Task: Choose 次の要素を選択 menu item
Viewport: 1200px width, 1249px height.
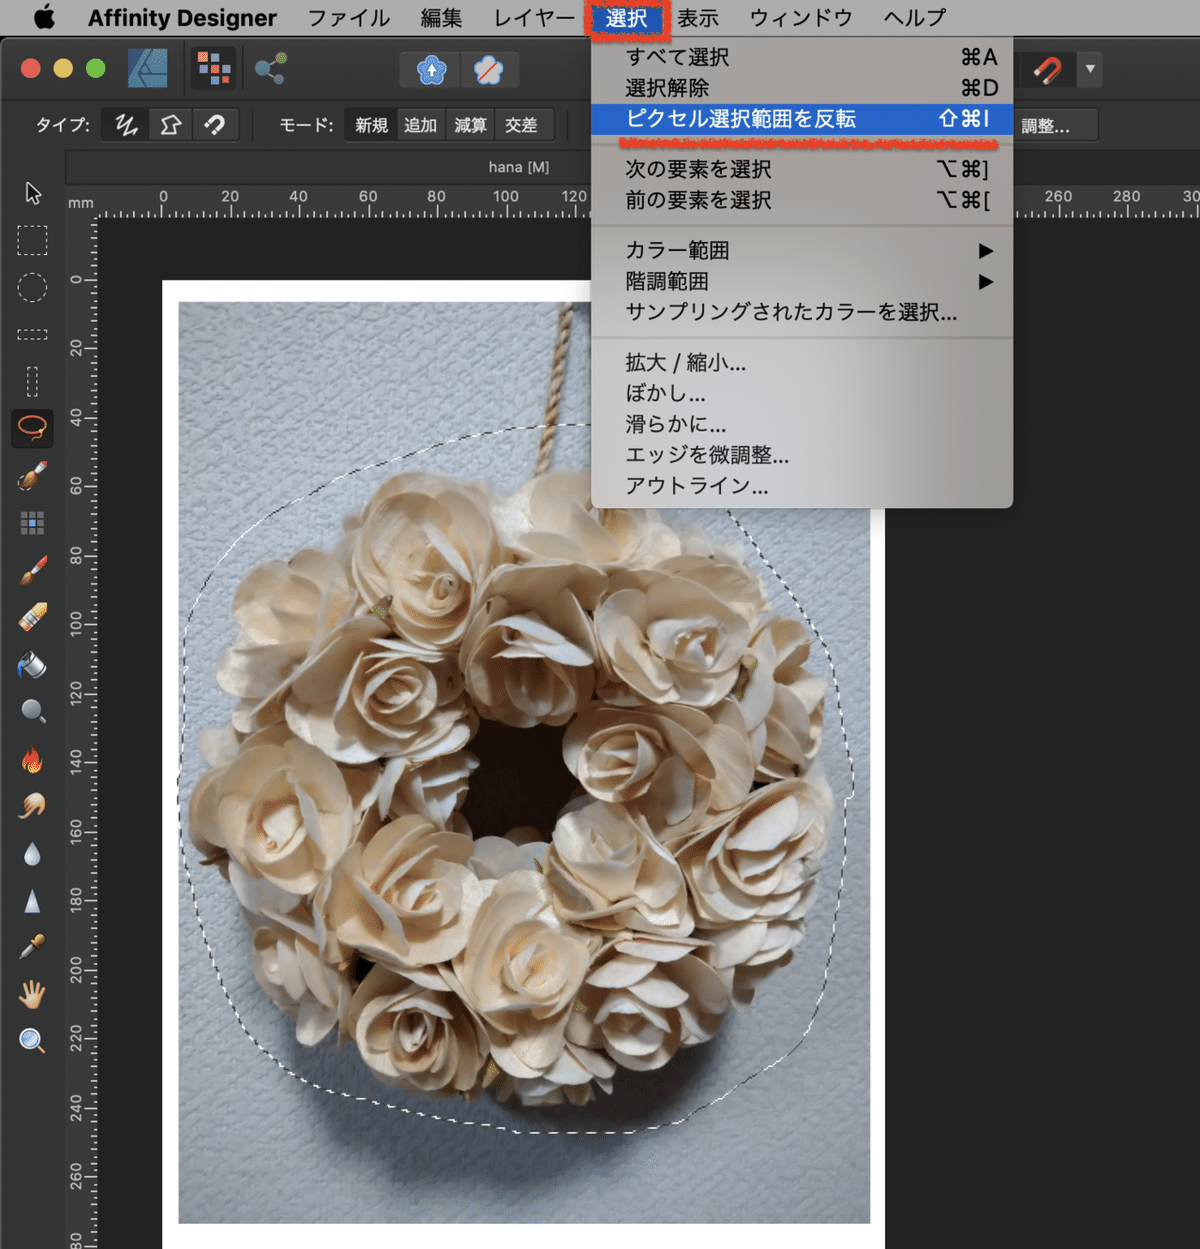Action: (x=802, y=169)
